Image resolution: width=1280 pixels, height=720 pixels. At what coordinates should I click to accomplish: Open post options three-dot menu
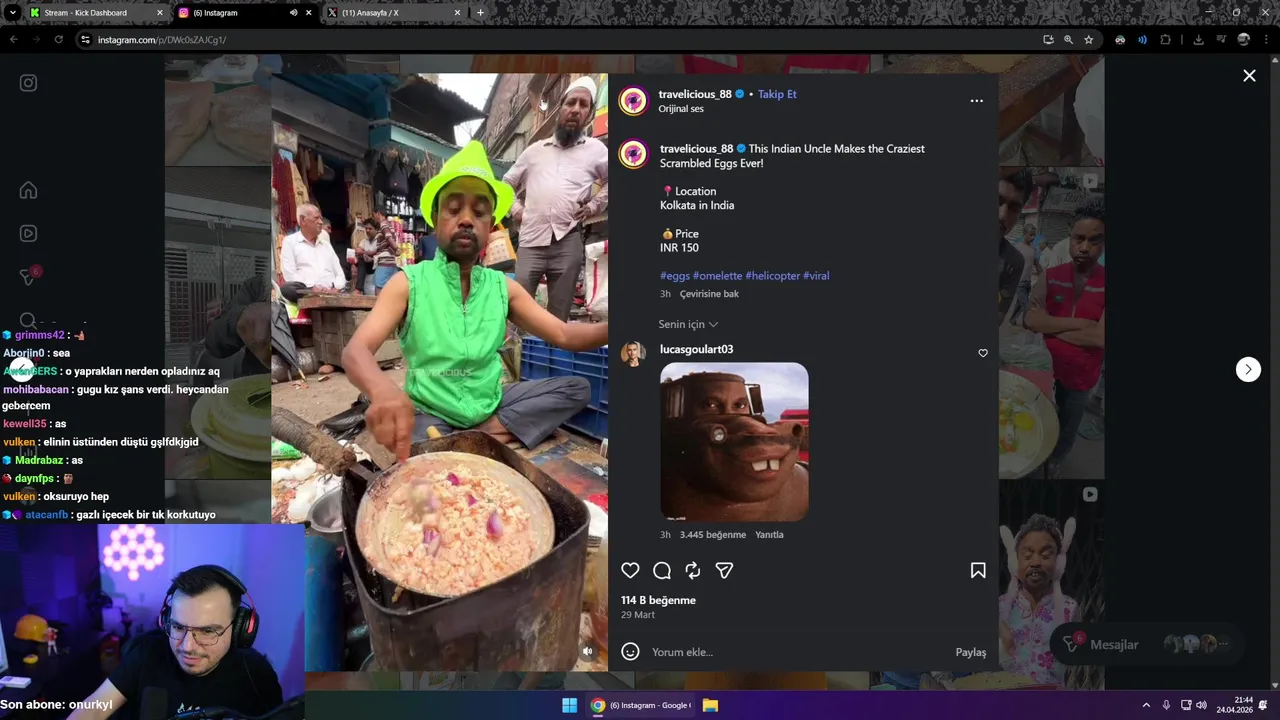(x=977, y=101)
